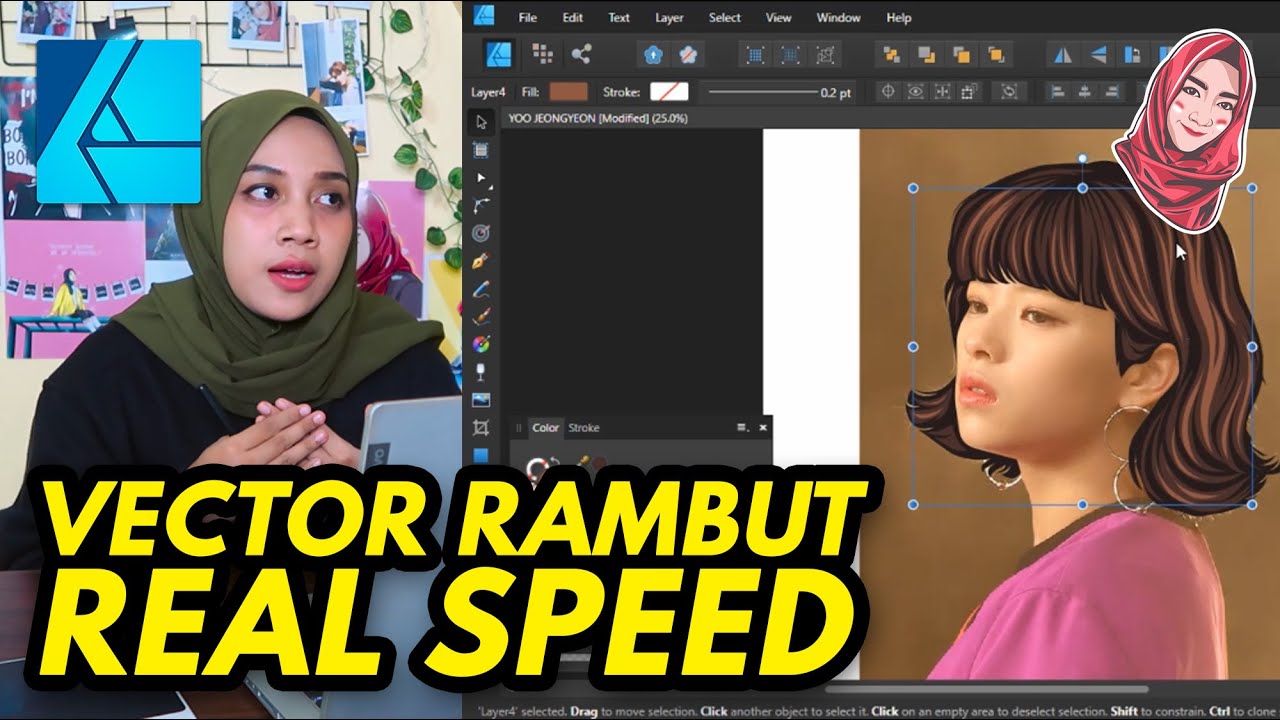Open the Layer menu
This screenshot has width=1280, height=720.
point(669,17)
